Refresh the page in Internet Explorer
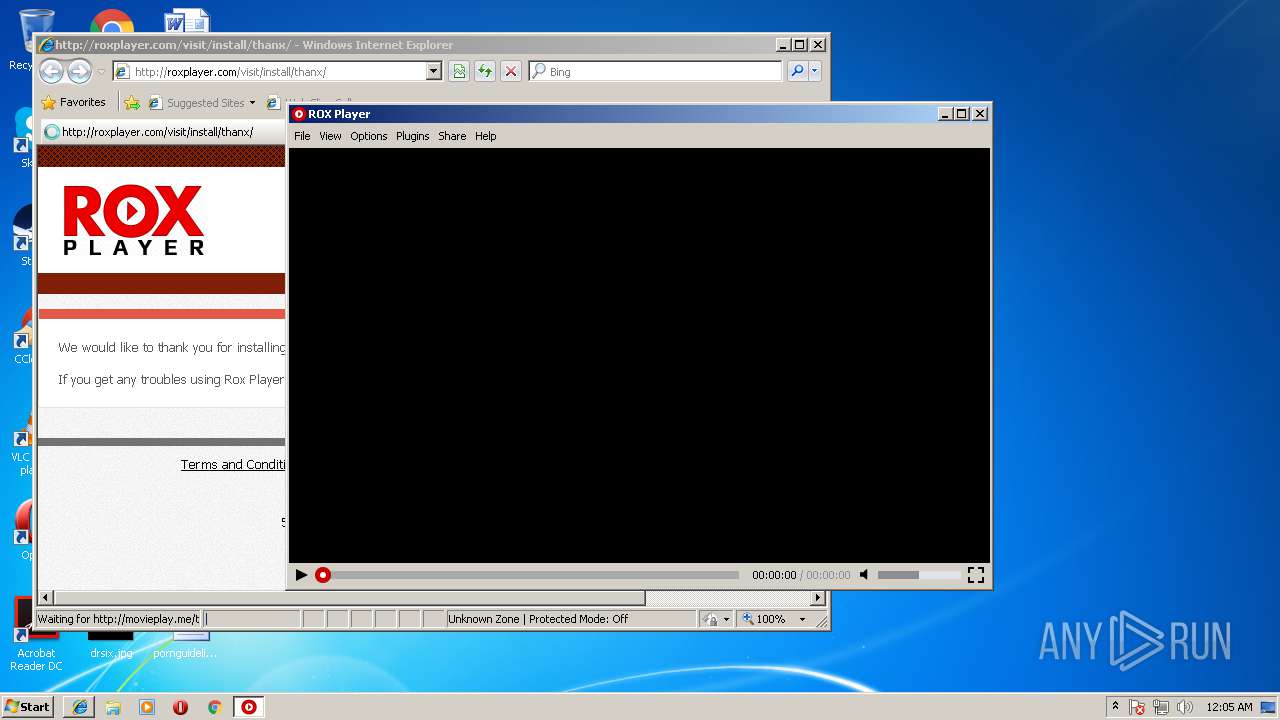This screenshot has width=1280, height=720. click(x=485, y=71)
